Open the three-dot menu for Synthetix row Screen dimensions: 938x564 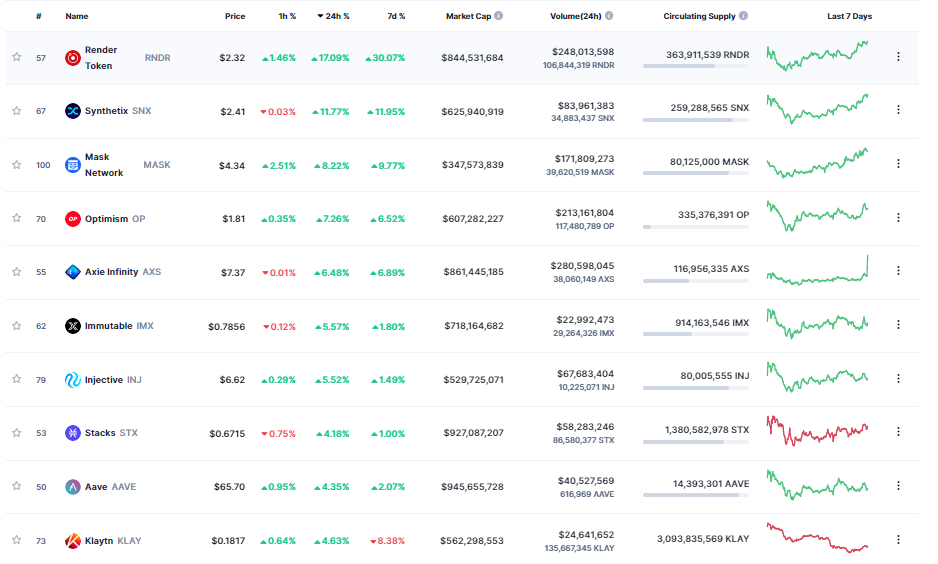(898, 110)
